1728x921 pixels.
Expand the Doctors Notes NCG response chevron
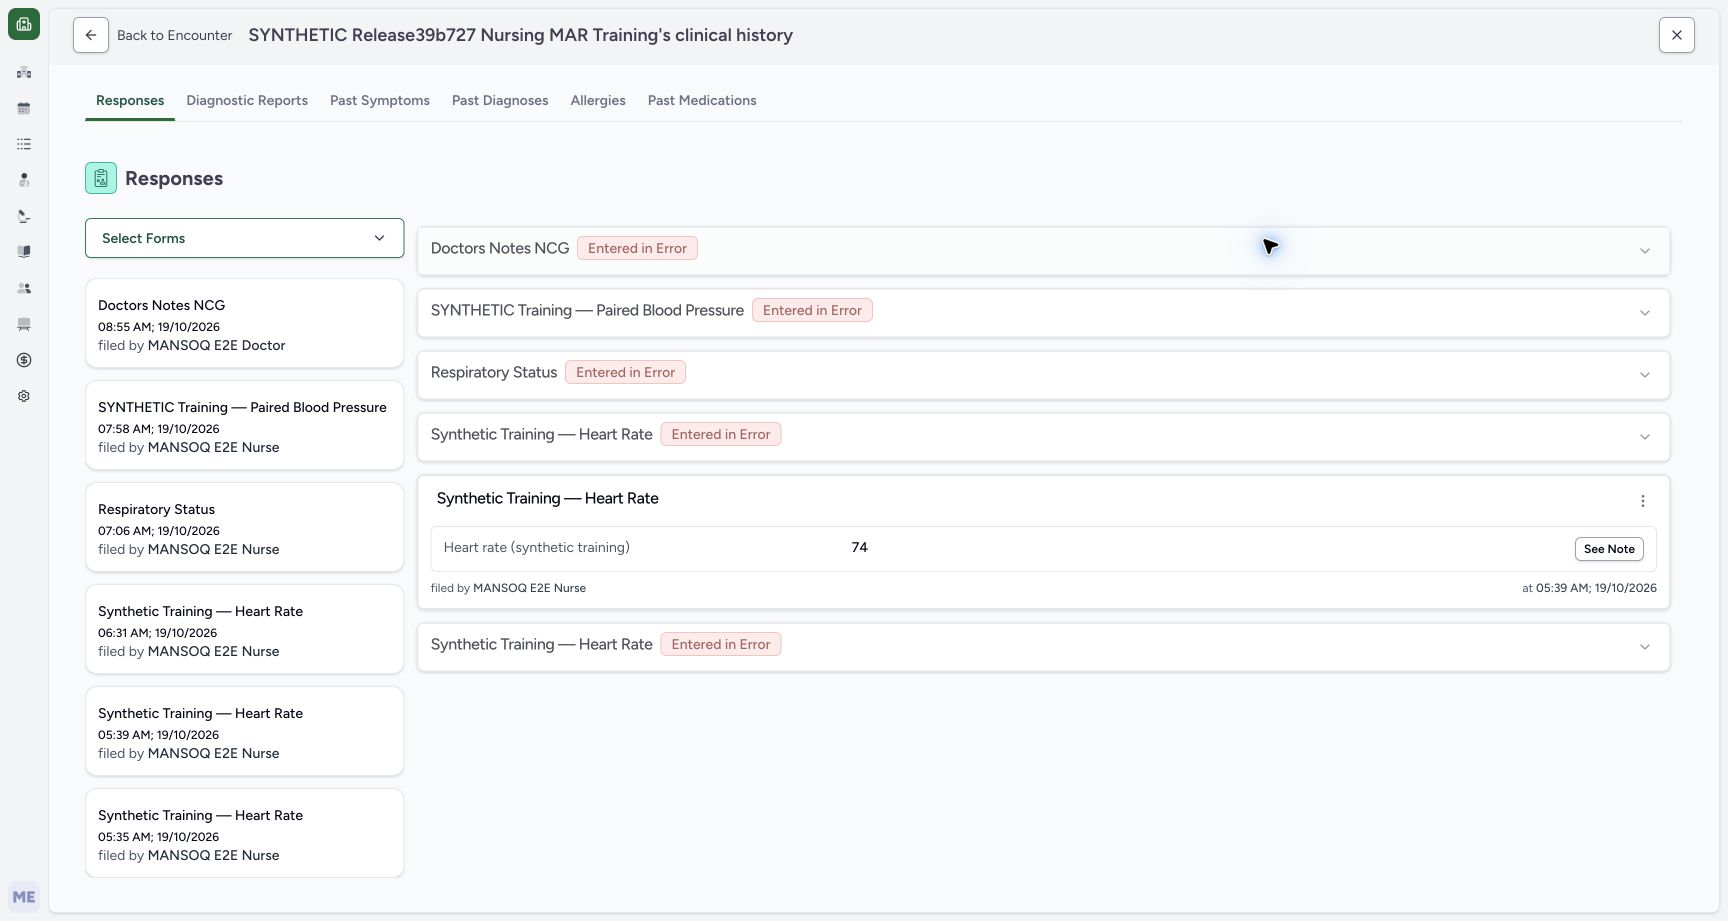click(x=1645, y=251)
